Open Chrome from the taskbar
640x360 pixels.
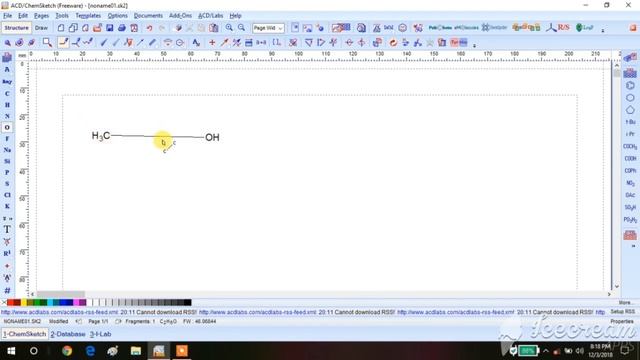(x=67, y=351)
